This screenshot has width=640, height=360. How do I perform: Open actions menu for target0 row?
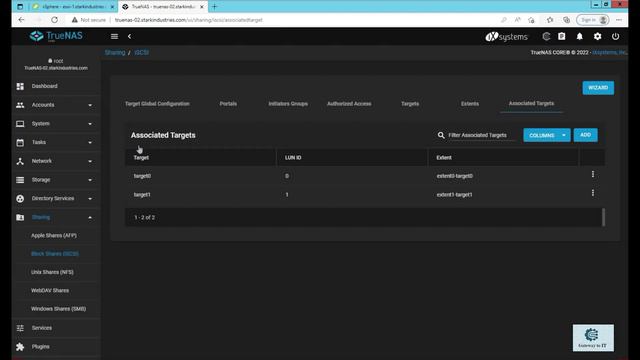pos(593,174)
